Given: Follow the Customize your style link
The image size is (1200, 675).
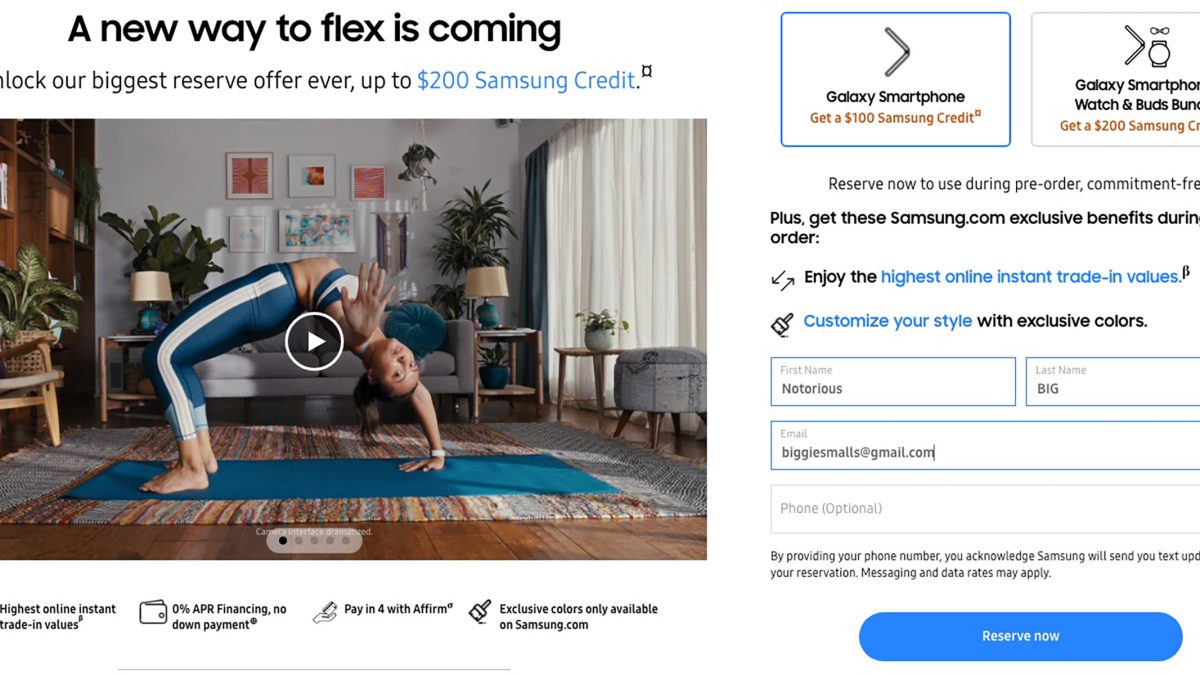Looking at the screenshot, I should (x=887, y=321).
